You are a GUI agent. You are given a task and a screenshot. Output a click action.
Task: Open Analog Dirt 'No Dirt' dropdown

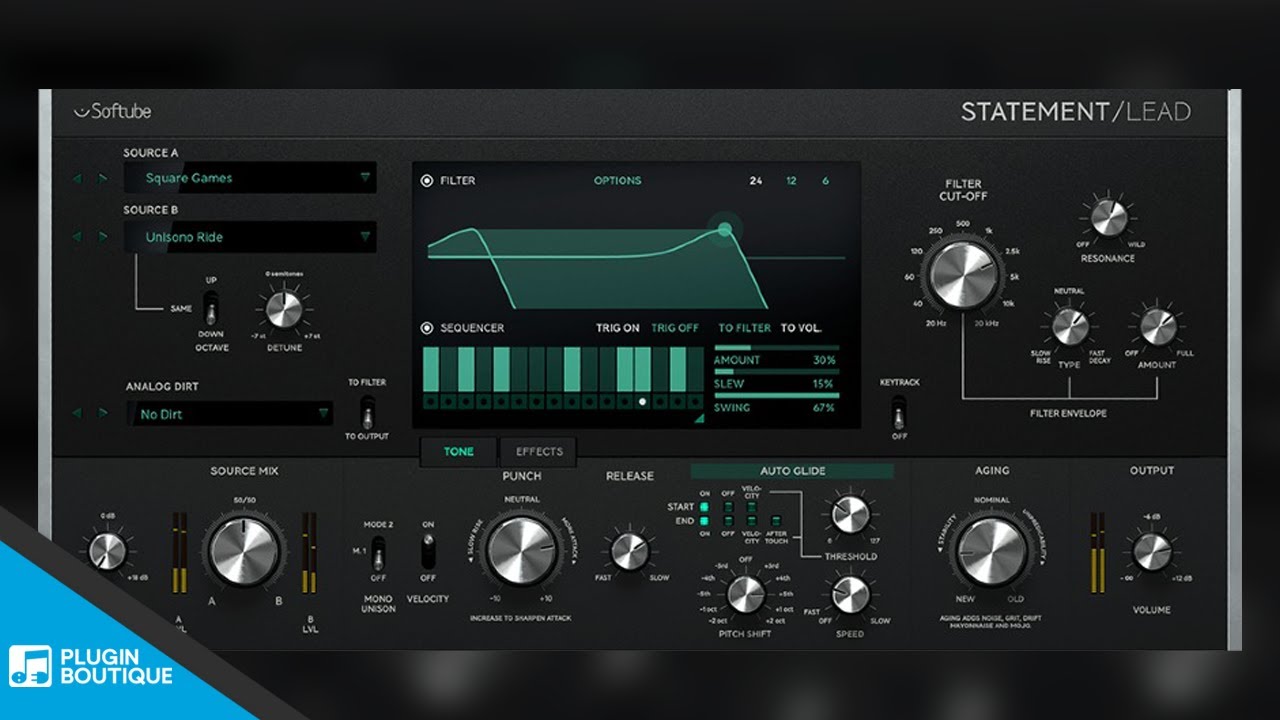click(230, 414)
